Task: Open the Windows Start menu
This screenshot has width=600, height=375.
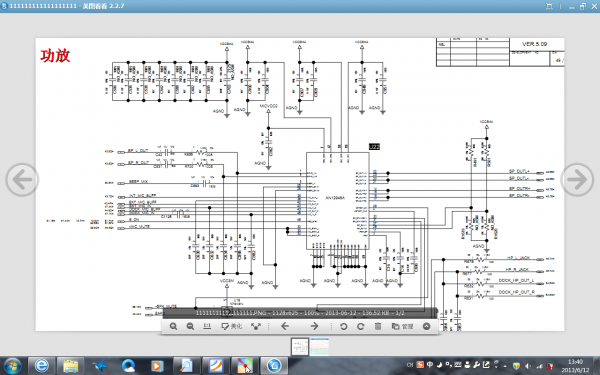Action: click(x=12, y=366)
